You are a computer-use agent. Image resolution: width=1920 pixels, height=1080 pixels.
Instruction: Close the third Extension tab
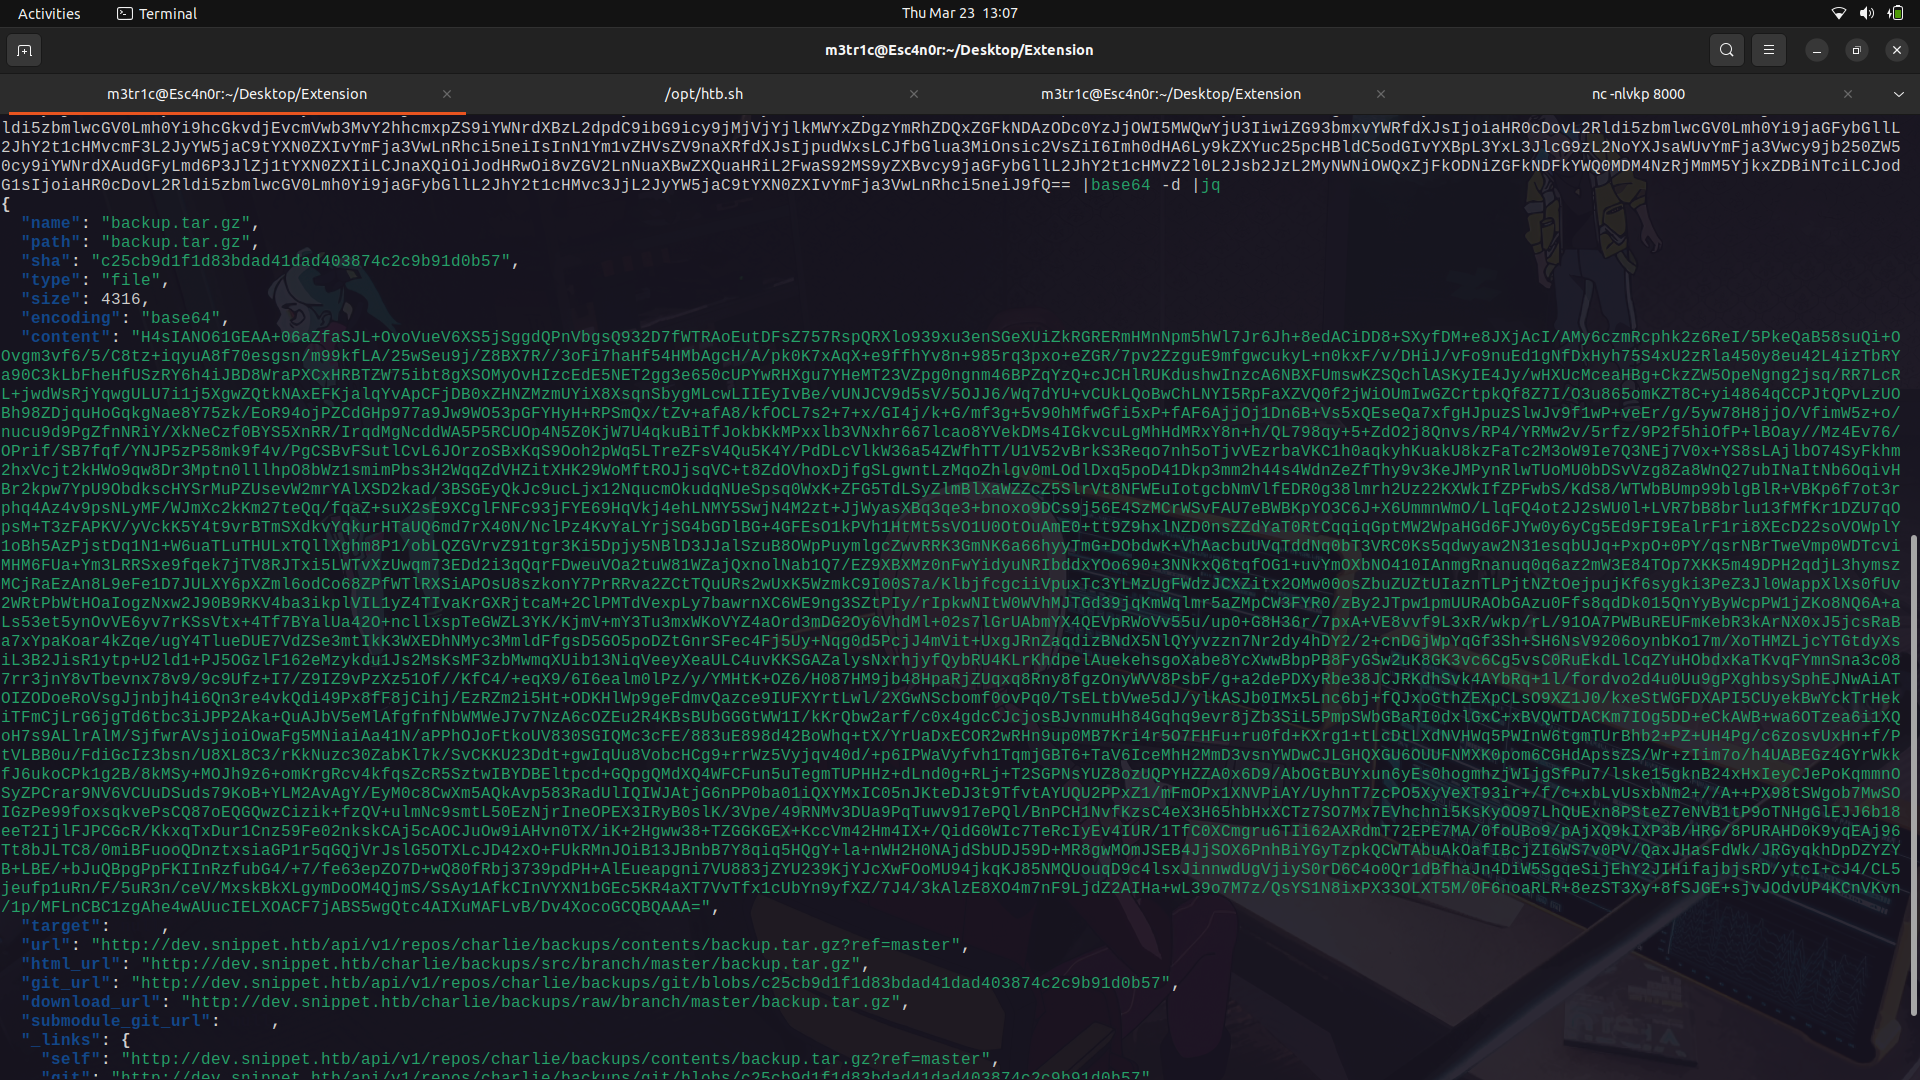coord(1380,94)
